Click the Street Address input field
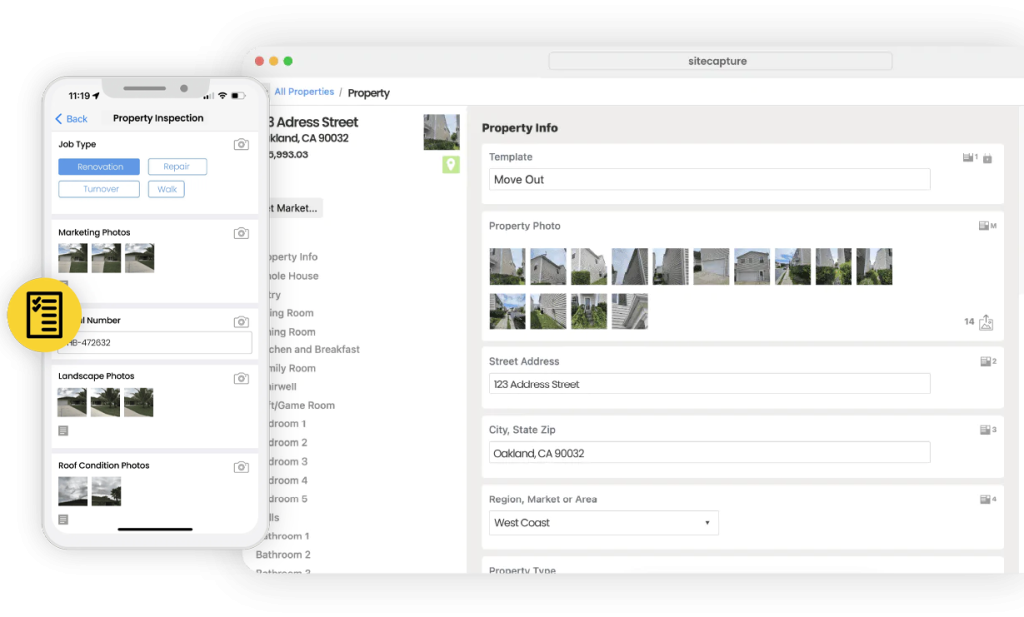The width and height of the screenshot is (1024, 617). [x=709, y=385]
